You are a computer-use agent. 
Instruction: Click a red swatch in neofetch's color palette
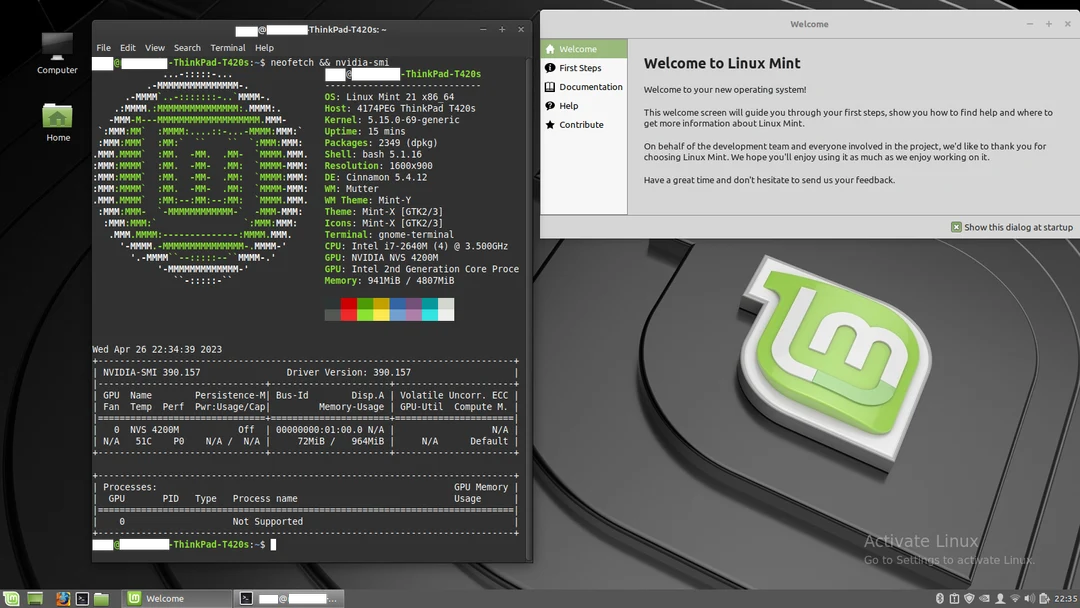348,303
